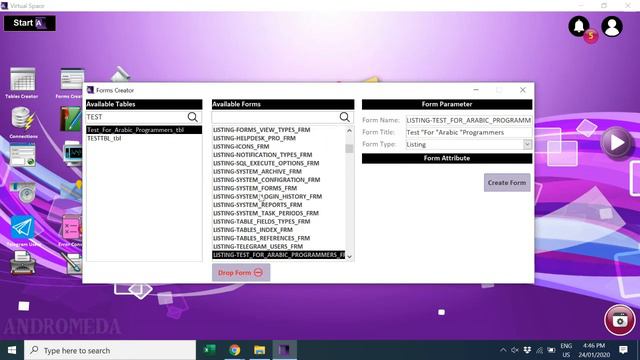Show hidden system tray icons

pyautogui.click(x=503, y=350)
